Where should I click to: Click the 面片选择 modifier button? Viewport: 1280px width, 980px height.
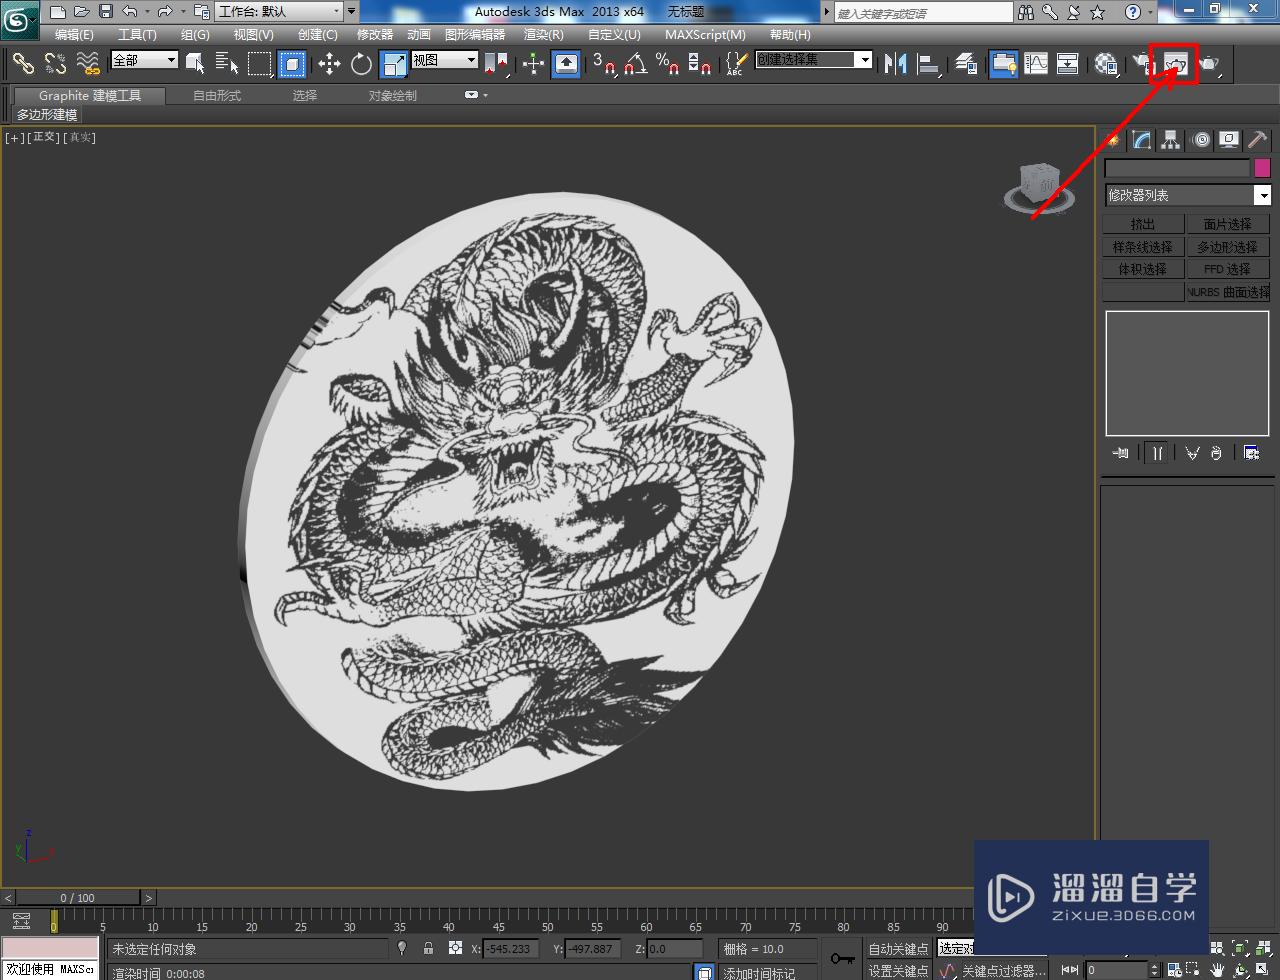click(x=1228, y=224)
